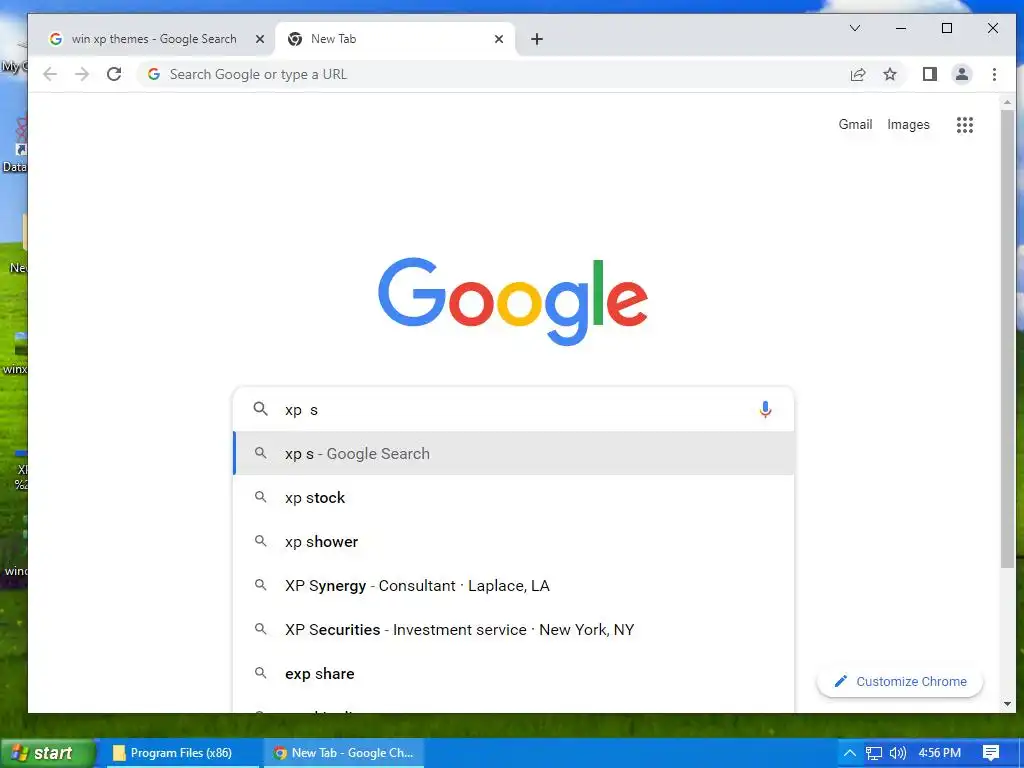Image resolution: width=1024 pixels, height=768 pixels.
Task: Click the page vertical scrollbar thumb
Action: point(1007,338)
